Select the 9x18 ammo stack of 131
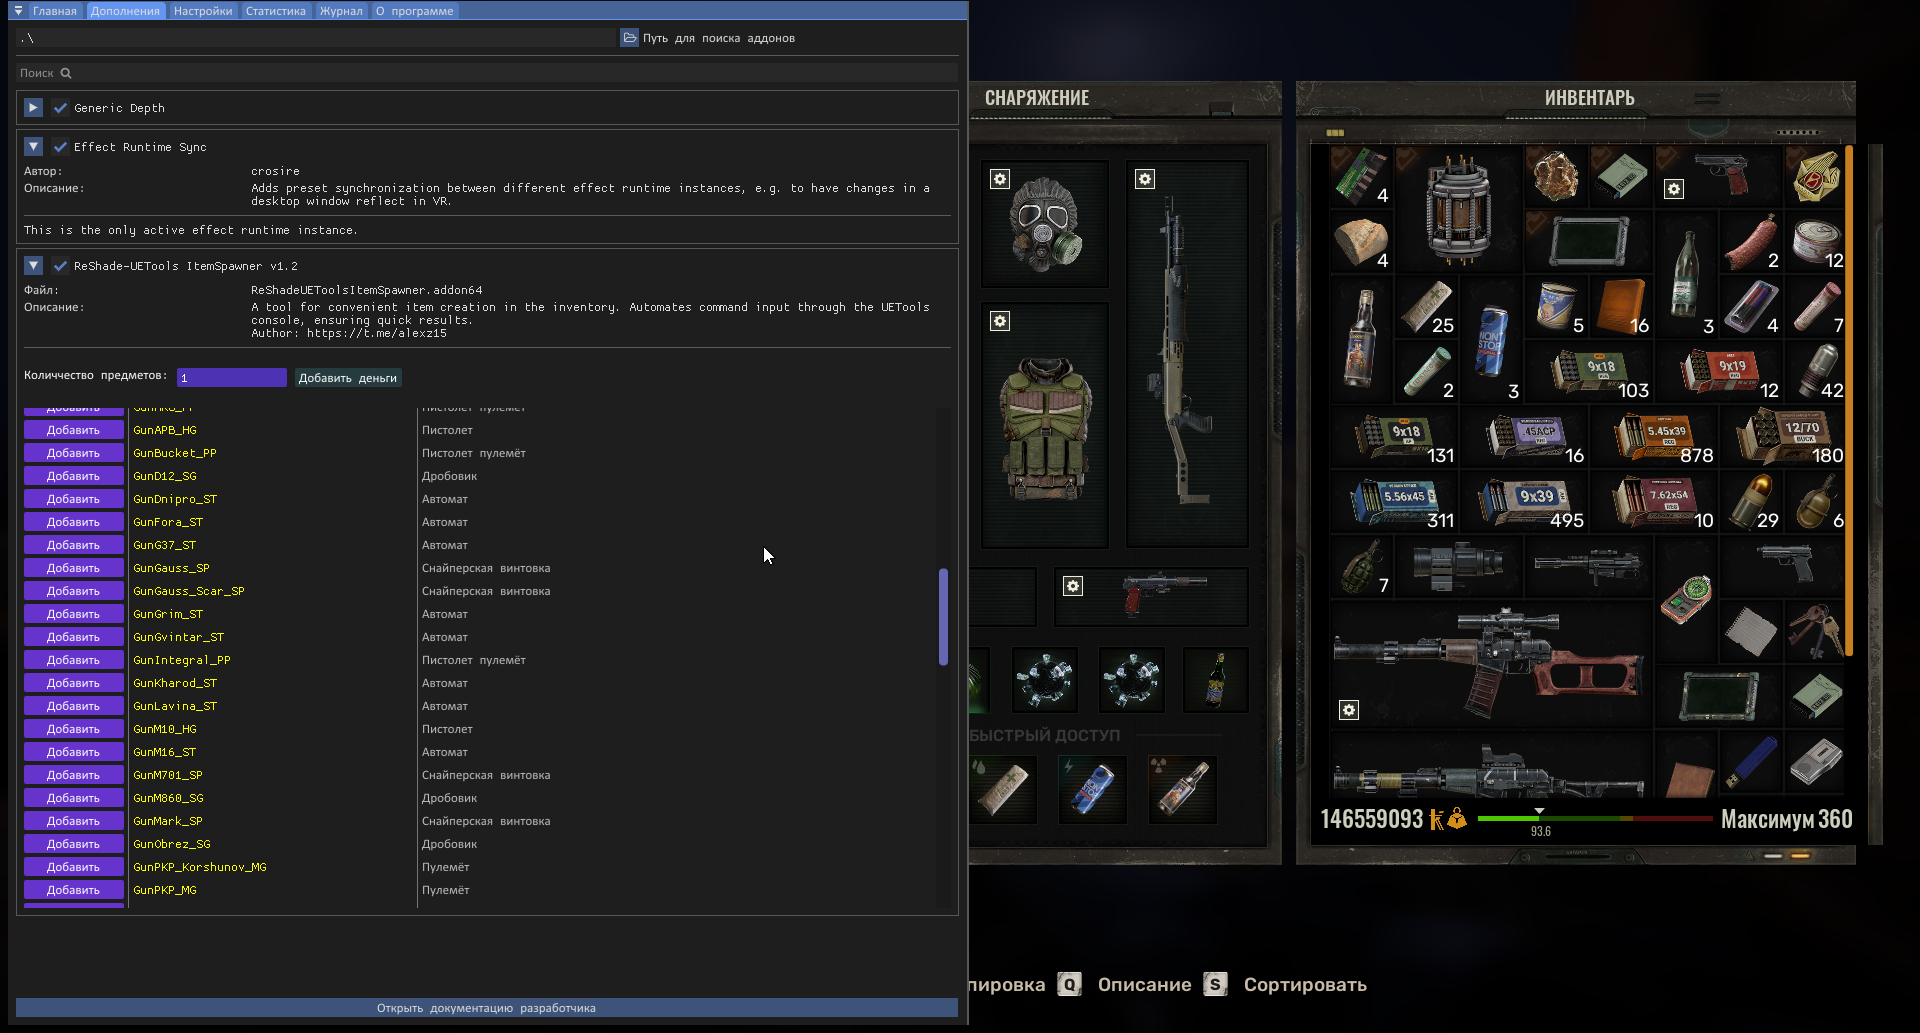Viewport: 1920px width, 1033px height. (1394, 436)
